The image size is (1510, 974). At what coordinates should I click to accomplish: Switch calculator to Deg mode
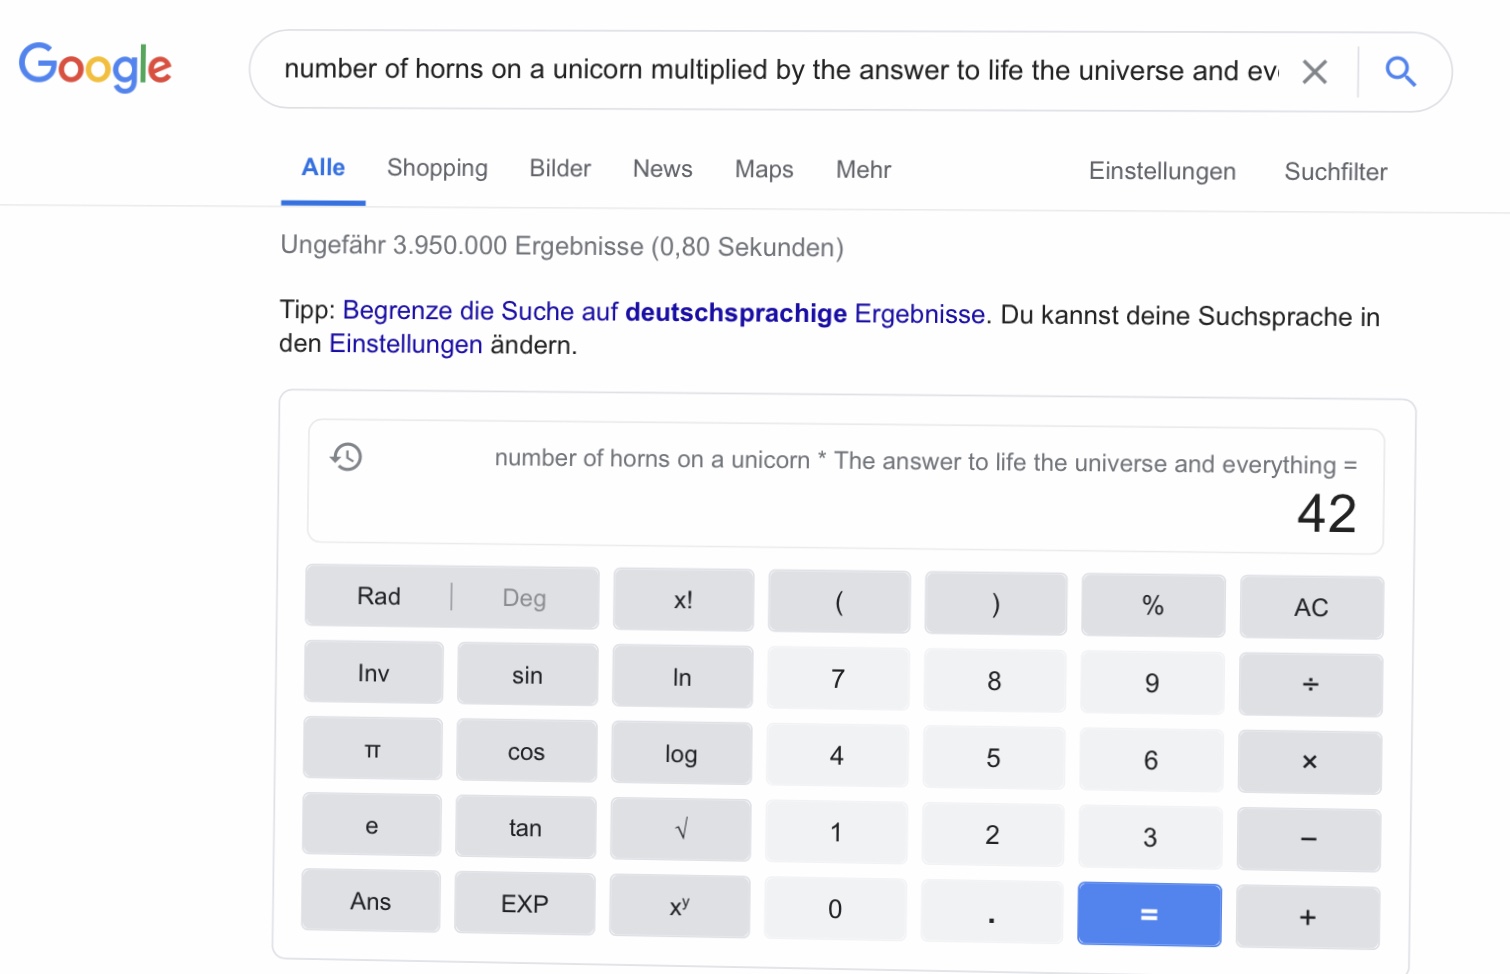coord(524,598)
